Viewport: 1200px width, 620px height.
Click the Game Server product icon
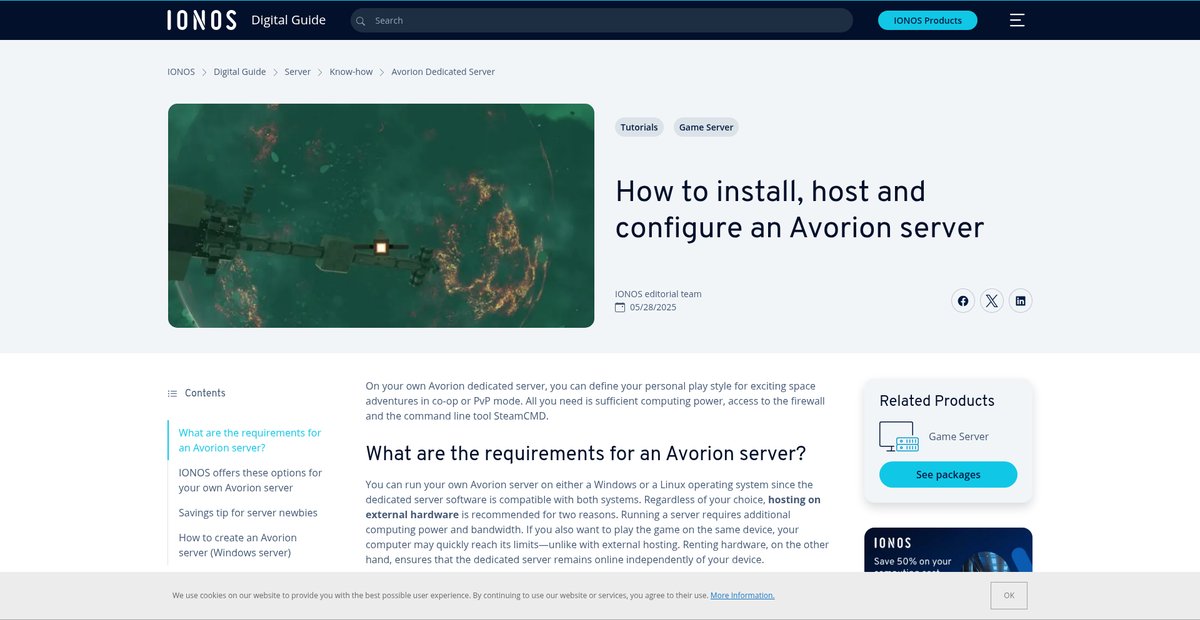tap(898, 437)
